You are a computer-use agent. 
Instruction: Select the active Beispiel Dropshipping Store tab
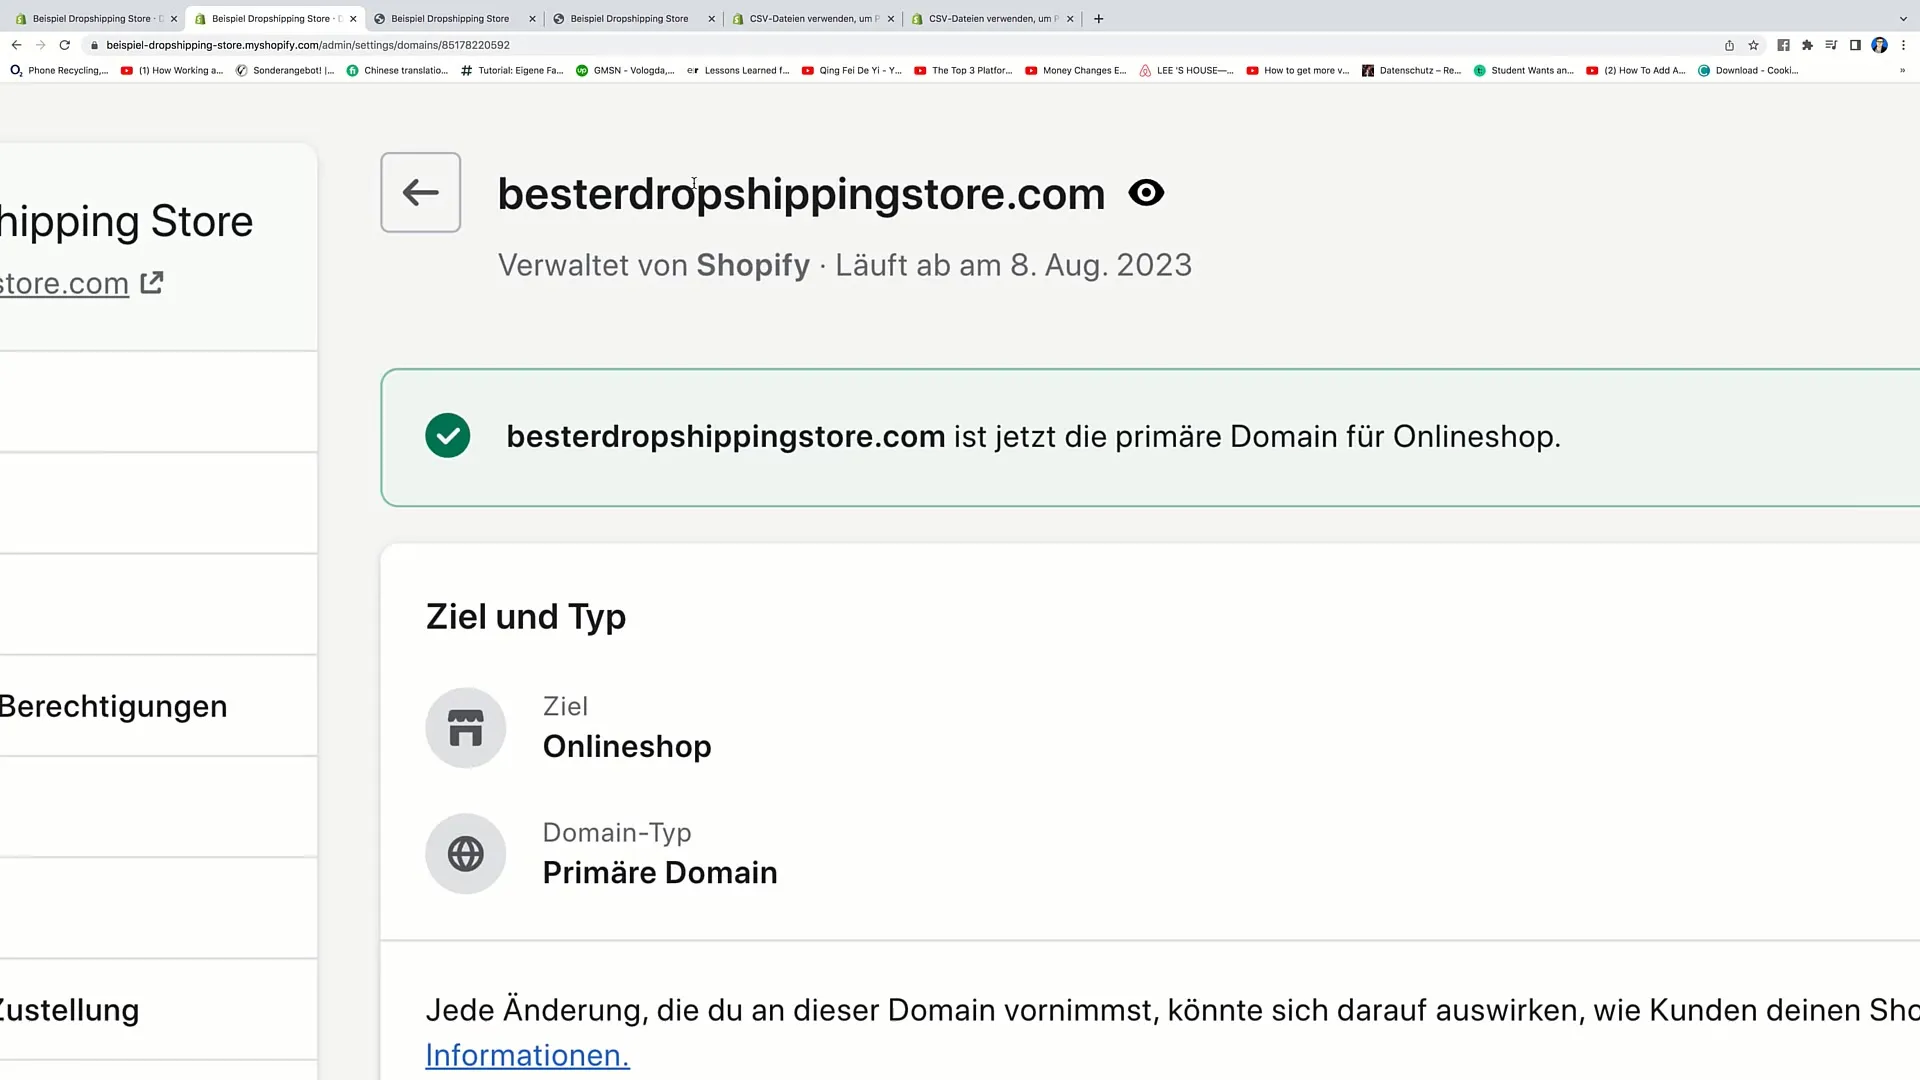tap(276, 19)
